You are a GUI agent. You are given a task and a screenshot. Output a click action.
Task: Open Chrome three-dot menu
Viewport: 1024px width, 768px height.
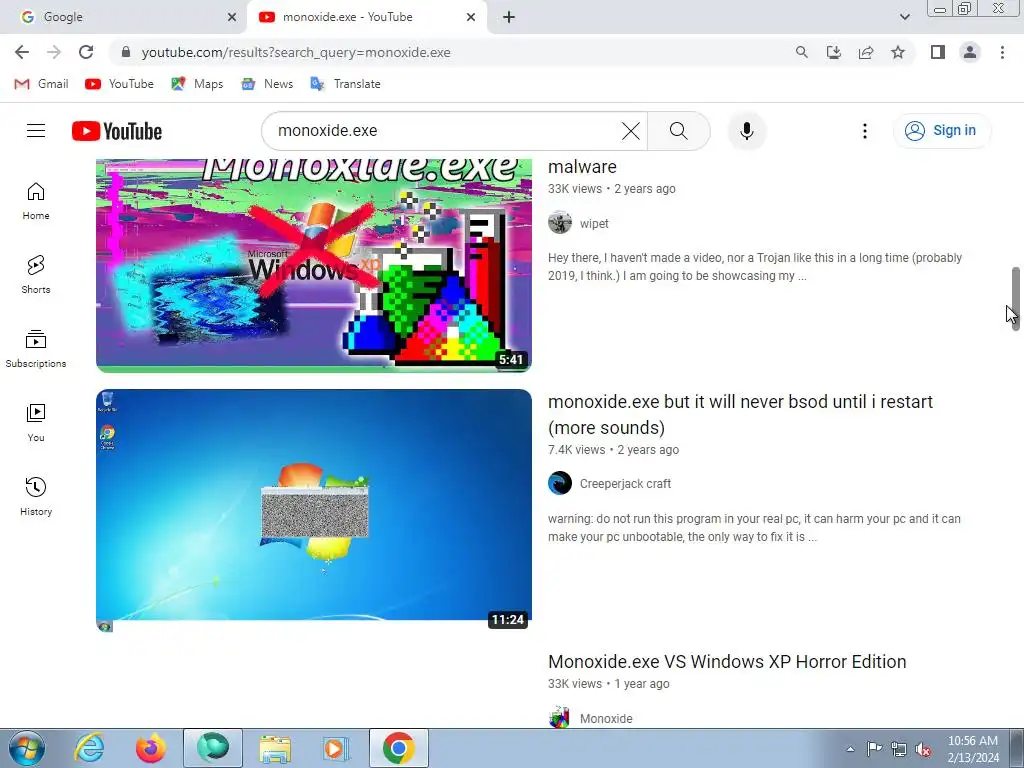point(1002,52)
